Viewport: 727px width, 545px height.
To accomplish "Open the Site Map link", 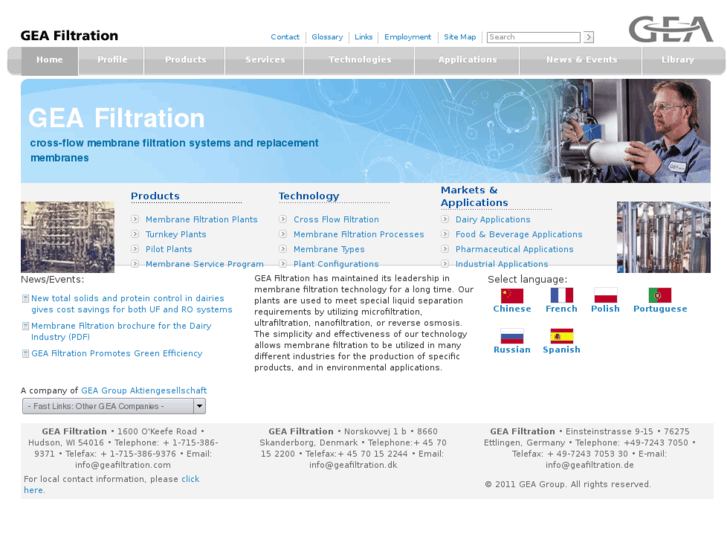I will point(459,37).
